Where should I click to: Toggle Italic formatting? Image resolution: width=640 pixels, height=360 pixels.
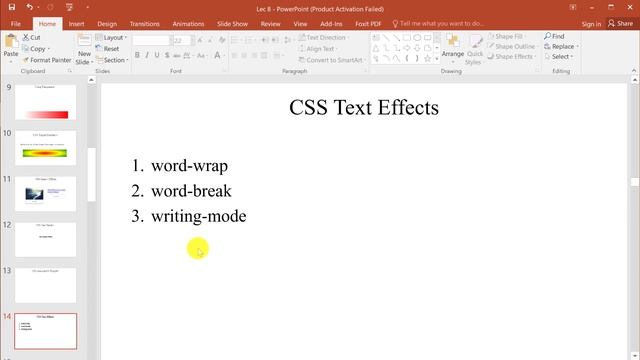147,55
